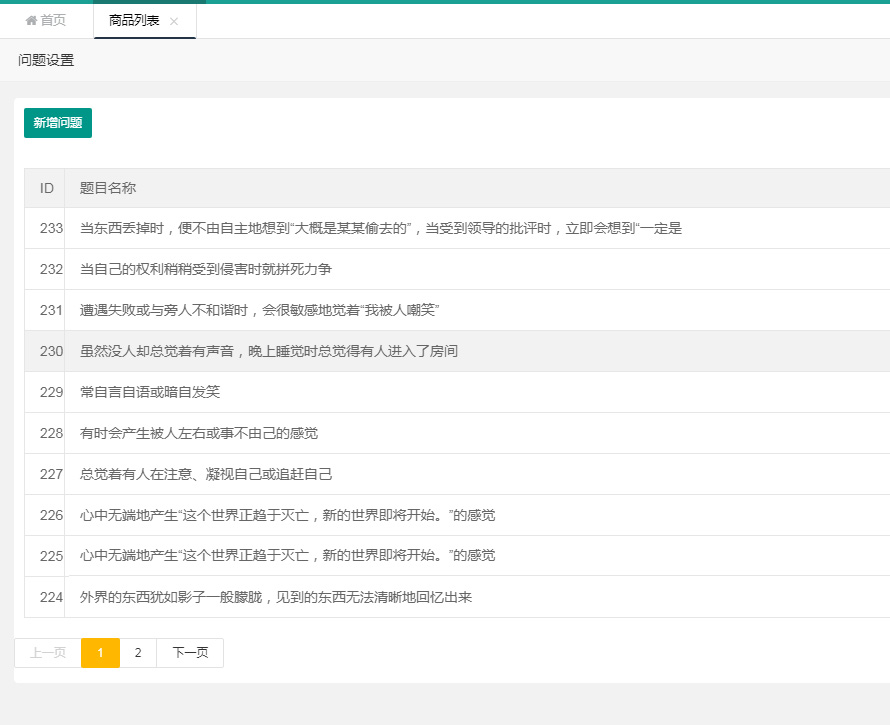890x725 pixels.
Task: Click the home icon in 首页 tab
Action: (x=31, y=21)
